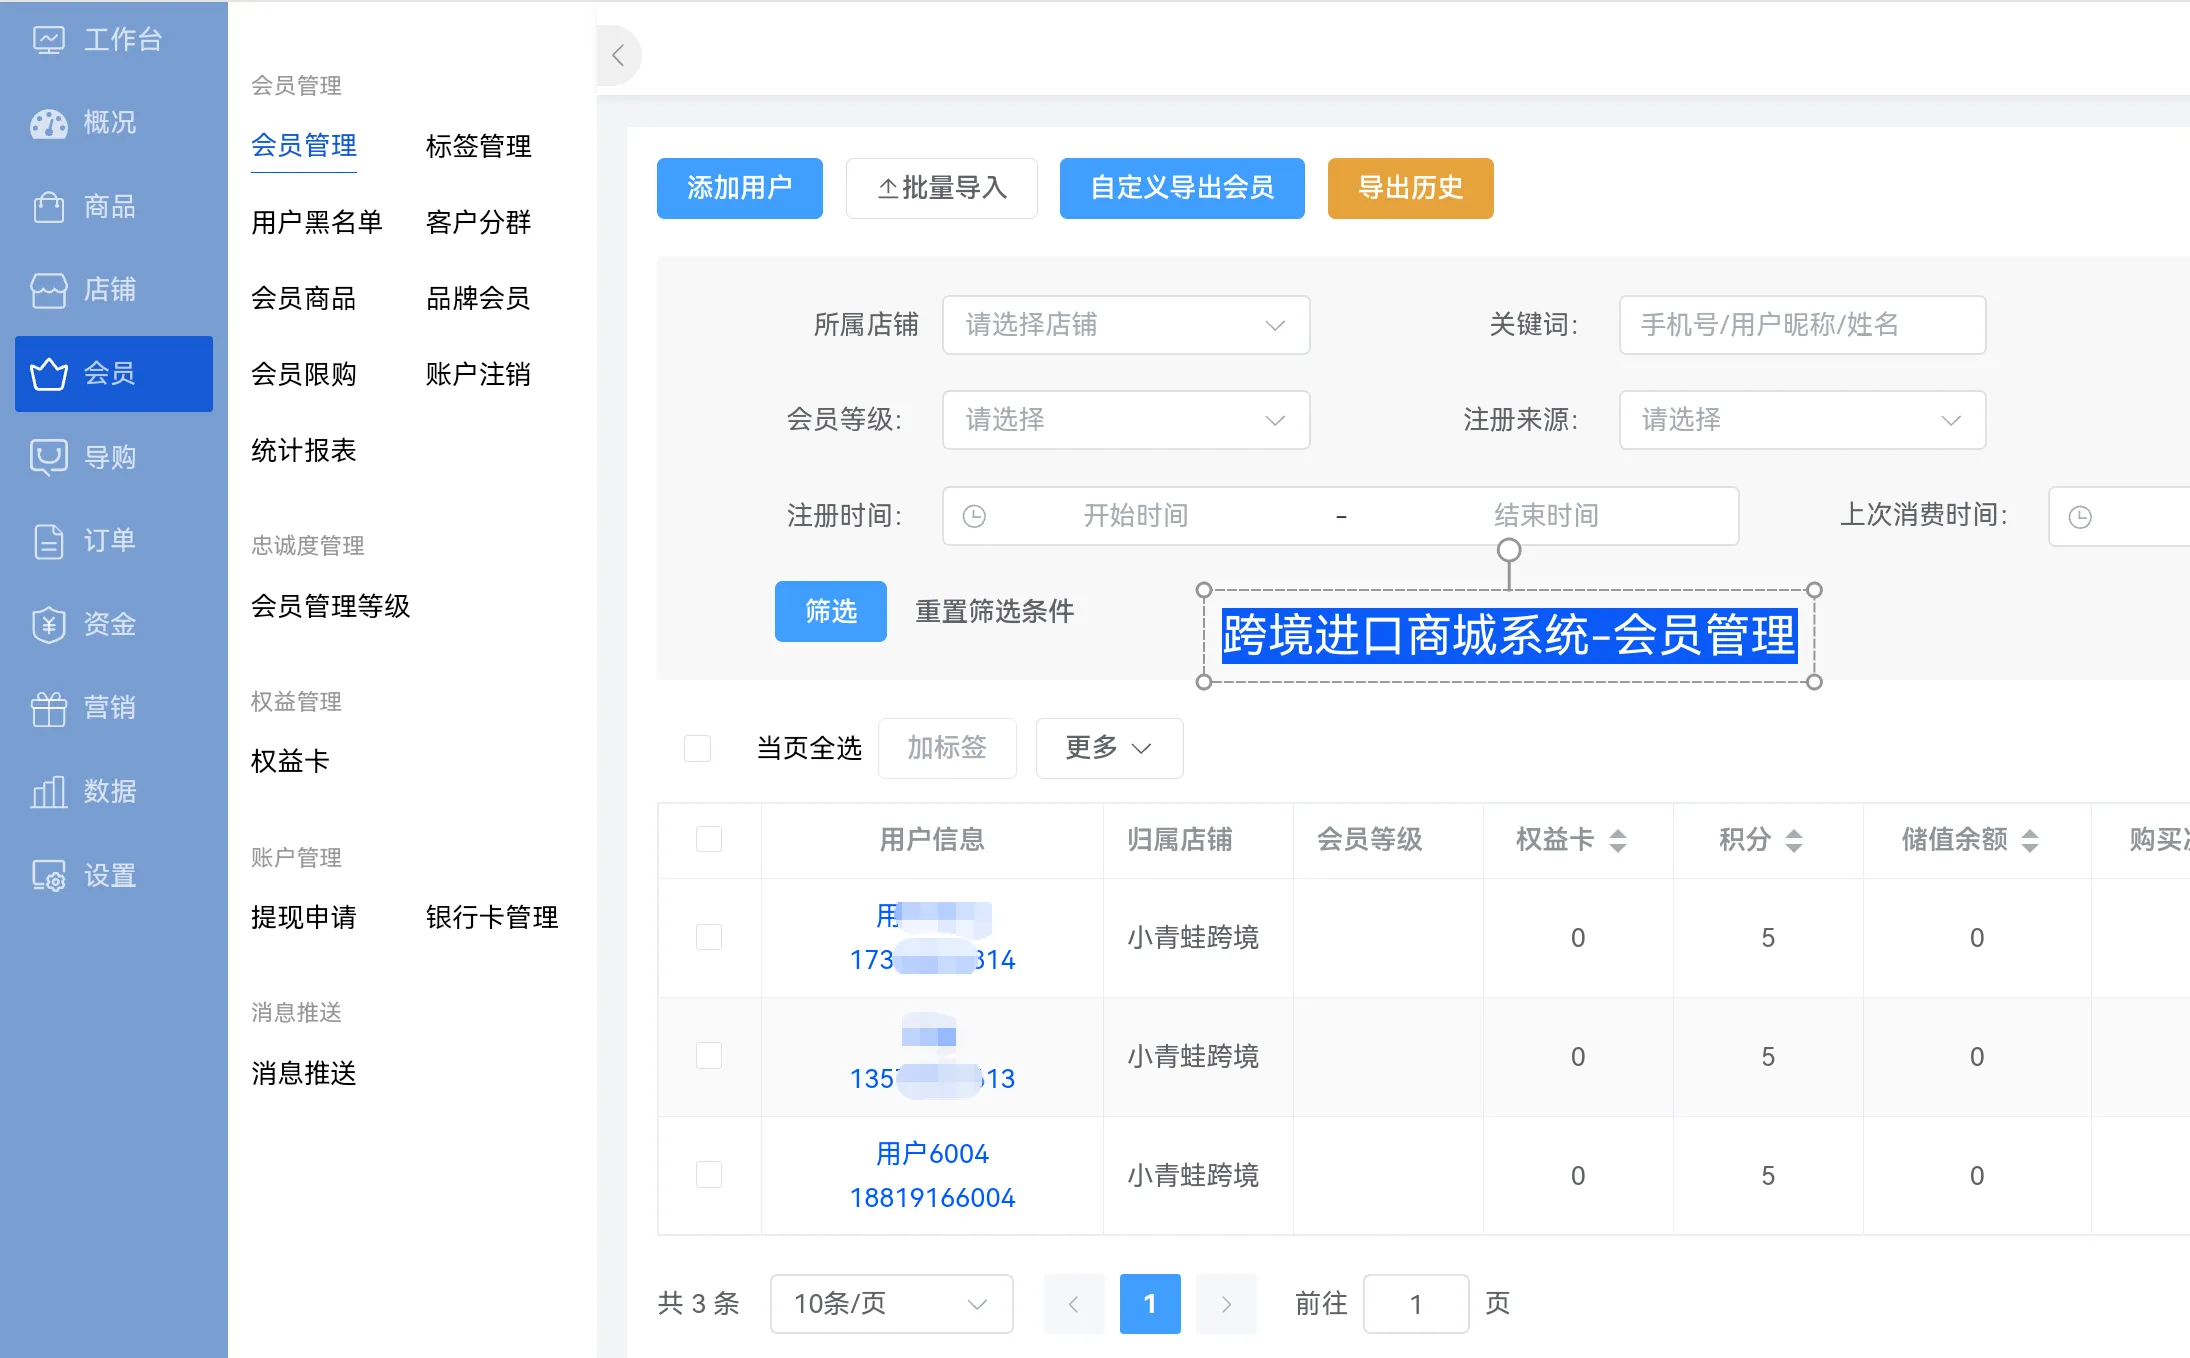Click phone number 18819166004 link
Viewport: 2190px width, 1358px height.
click(x=932, y=1198)
